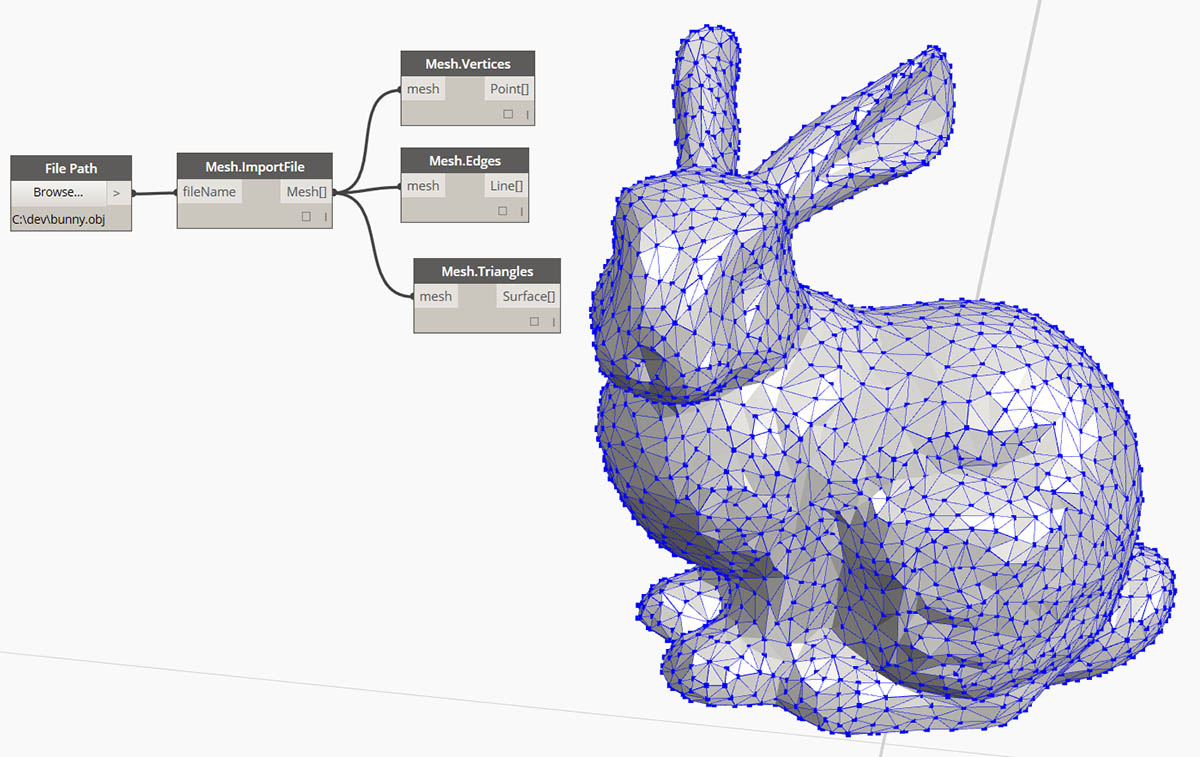Screen dimensions: 1200x757
Task: Select the File Path node header
Action: click(71, 167)
